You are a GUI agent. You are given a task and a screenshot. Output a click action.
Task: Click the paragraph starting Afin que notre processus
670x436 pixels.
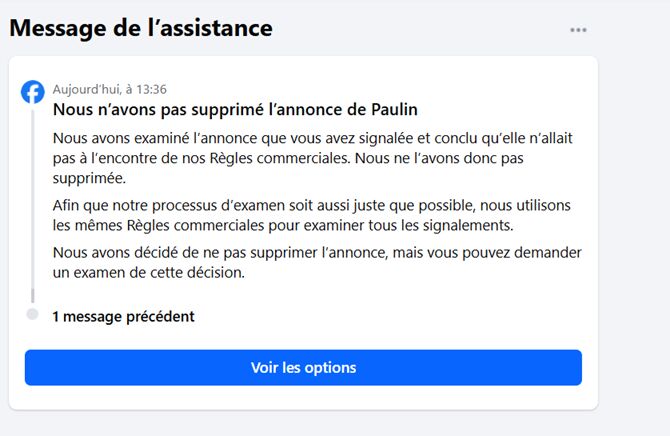coord(311,215)
